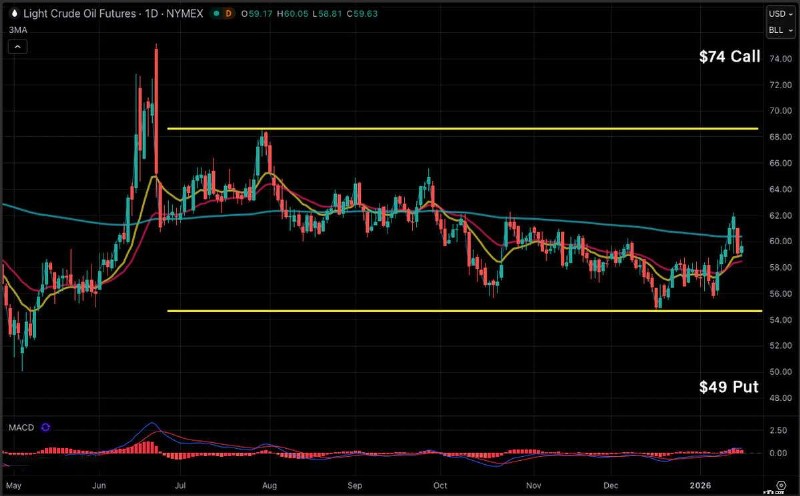Click the 74.00 price axis label
The width and height of the screenshot is (800, 496).
click(781, 59)
